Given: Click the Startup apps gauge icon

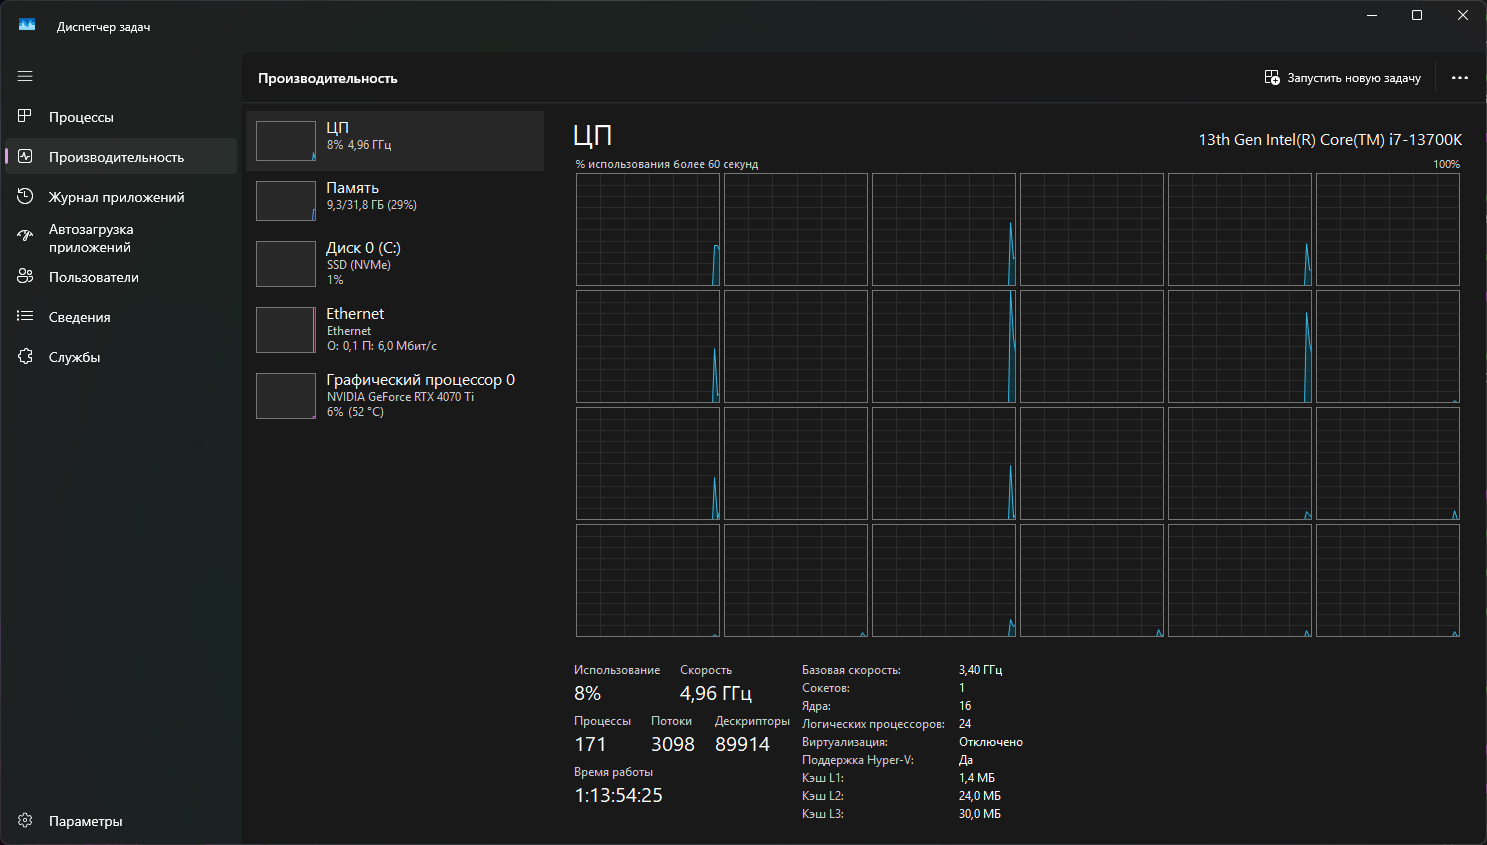Looking at the screenshot, I should (25, 237).
